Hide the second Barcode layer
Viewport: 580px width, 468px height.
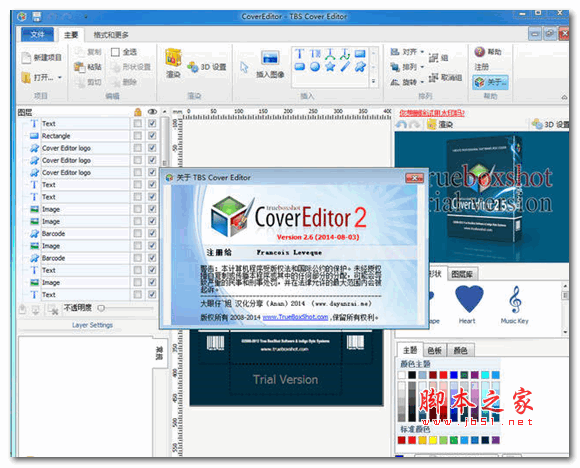click(152, 258)
